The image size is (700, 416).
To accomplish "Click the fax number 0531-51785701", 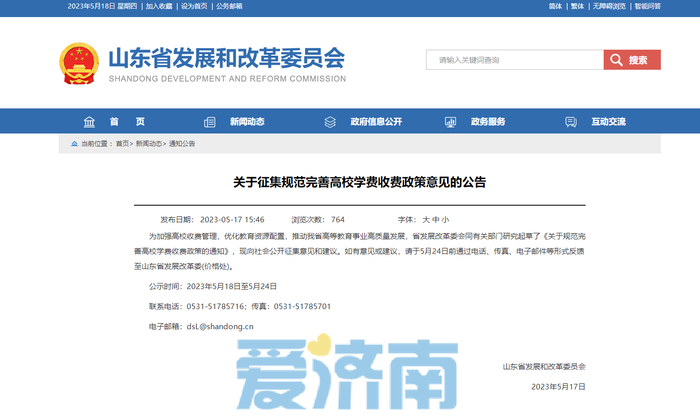I will click(x=302, y=307).
